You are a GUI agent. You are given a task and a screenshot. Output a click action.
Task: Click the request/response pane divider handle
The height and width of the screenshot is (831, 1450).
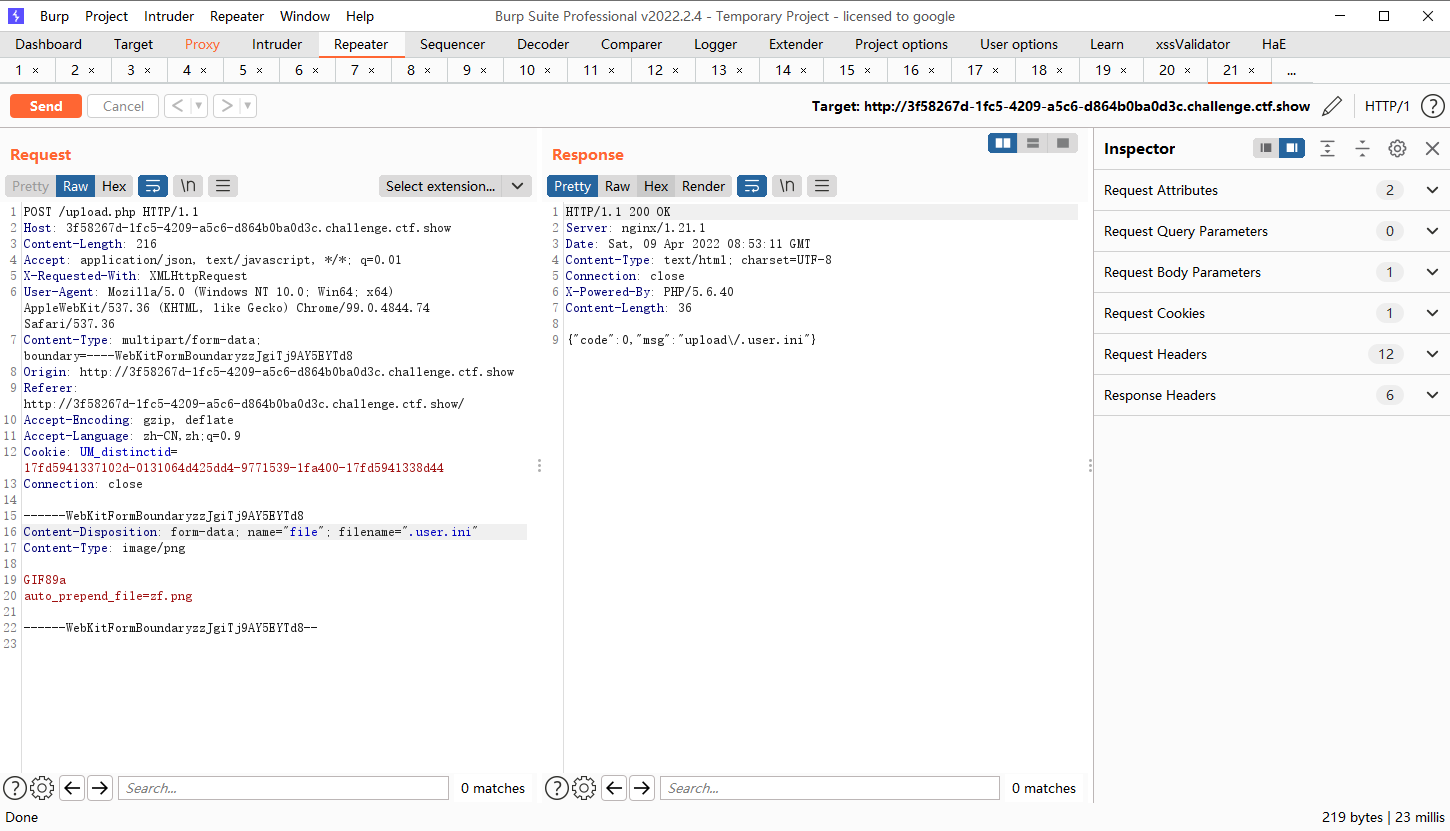click(540, 465)
